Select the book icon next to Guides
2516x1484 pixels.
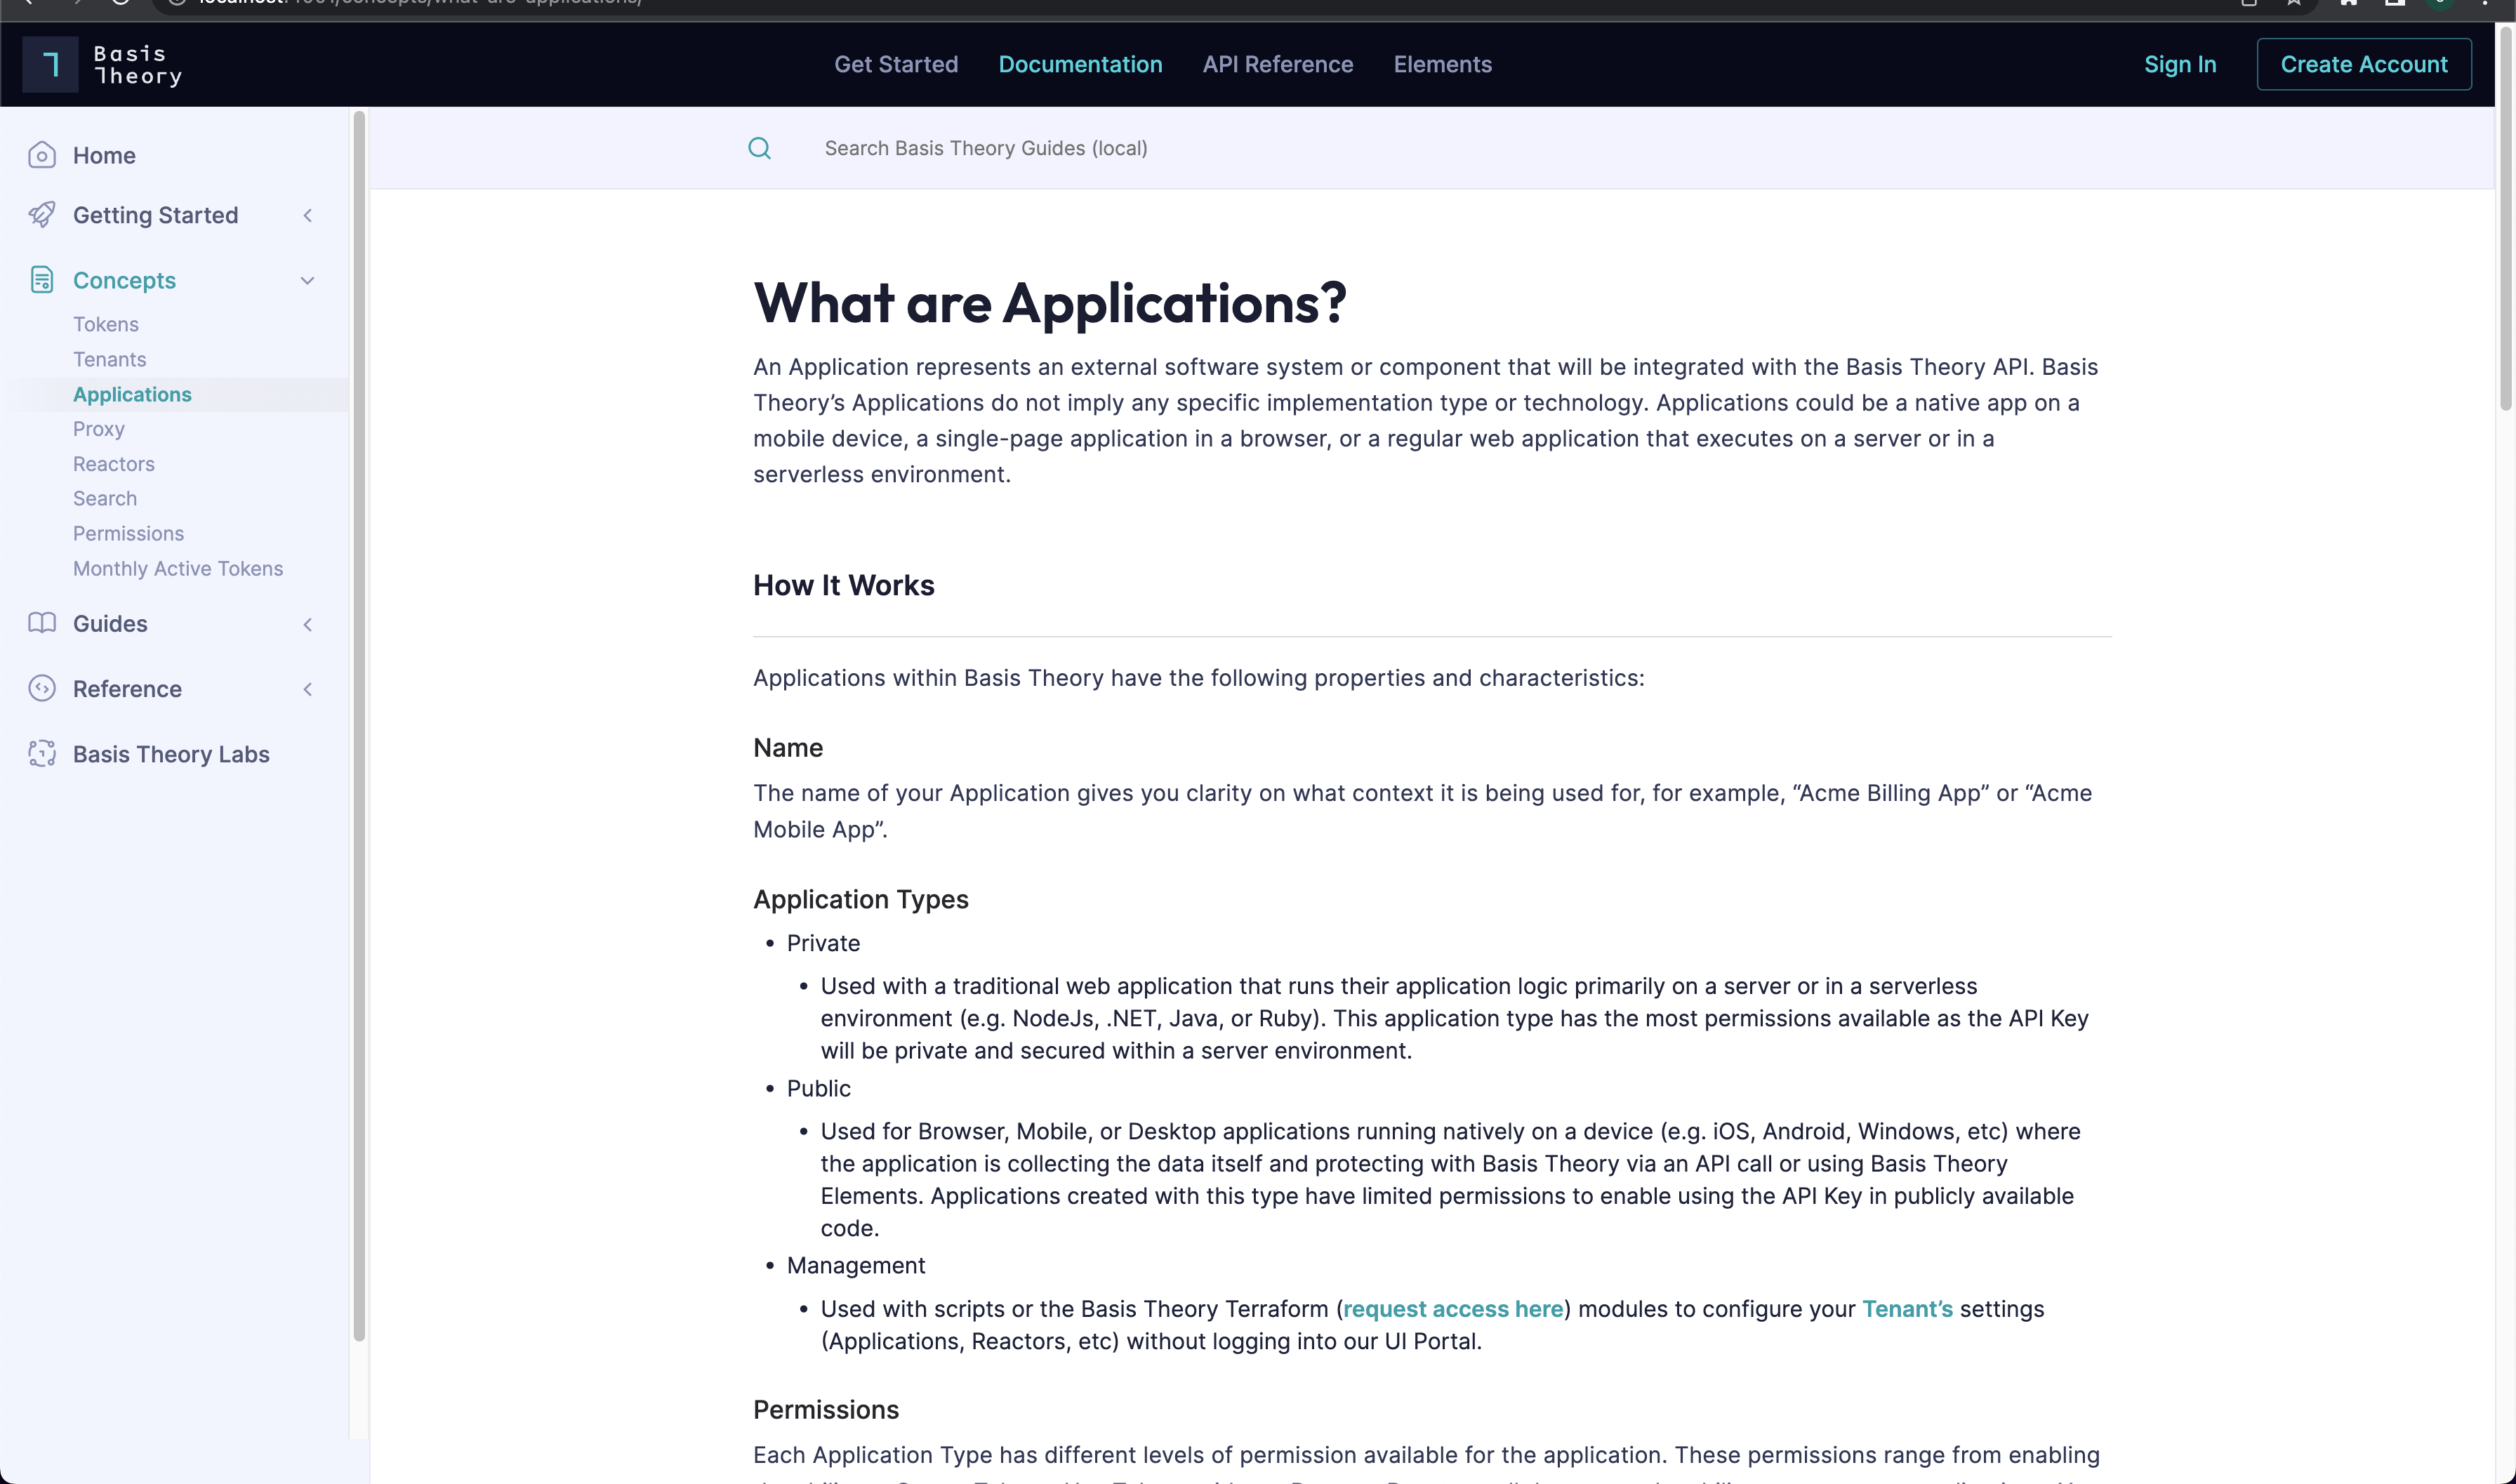42,623
